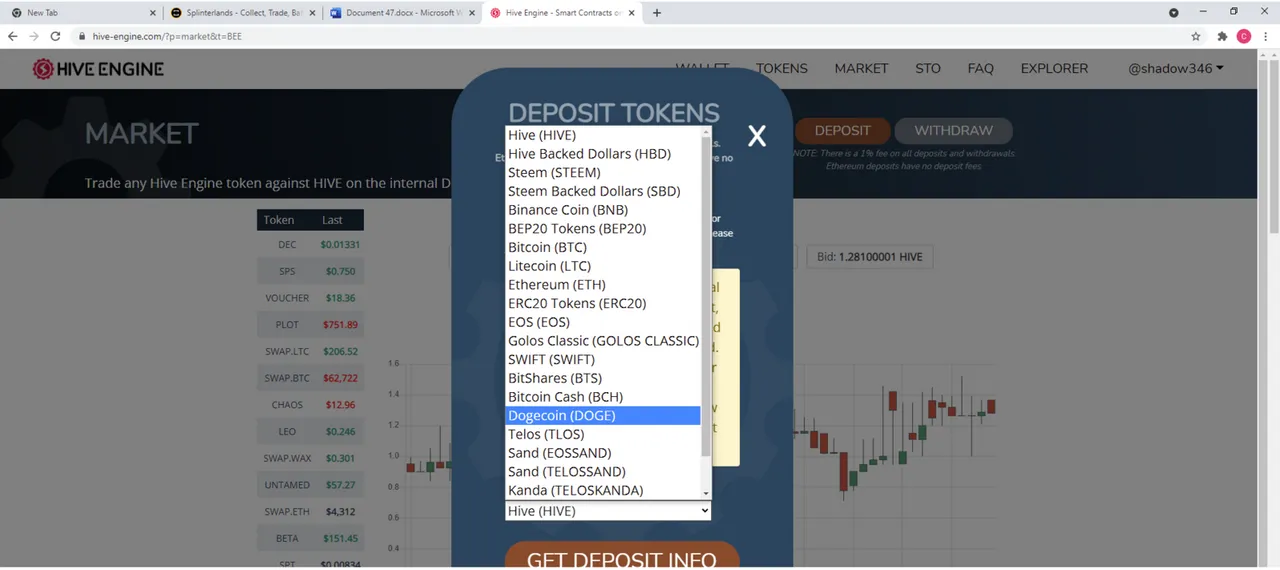Open Chrome's three-dot menu
The height and width of the screenshot is (570, 1280).
[x=1266, y=36]
